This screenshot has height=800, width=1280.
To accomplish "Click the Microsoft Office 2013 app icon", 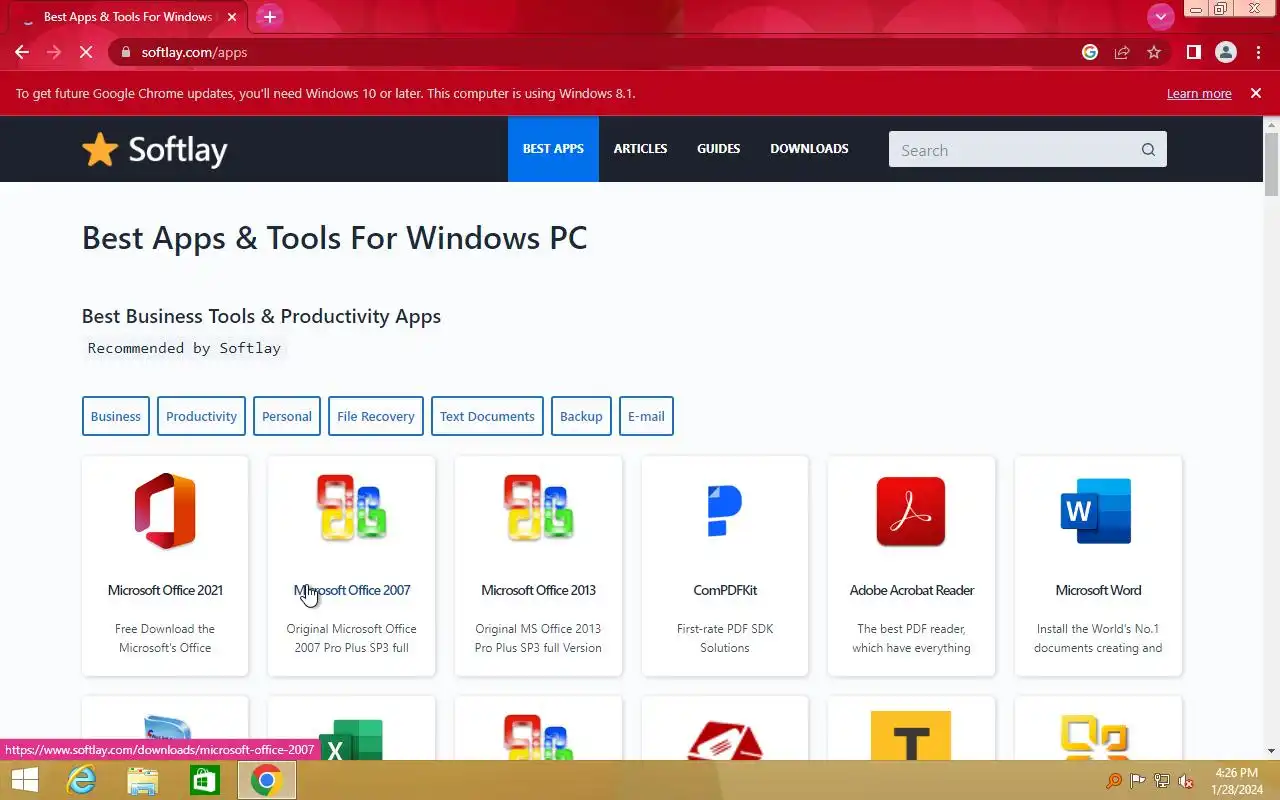I will click(x=538, y=508).
